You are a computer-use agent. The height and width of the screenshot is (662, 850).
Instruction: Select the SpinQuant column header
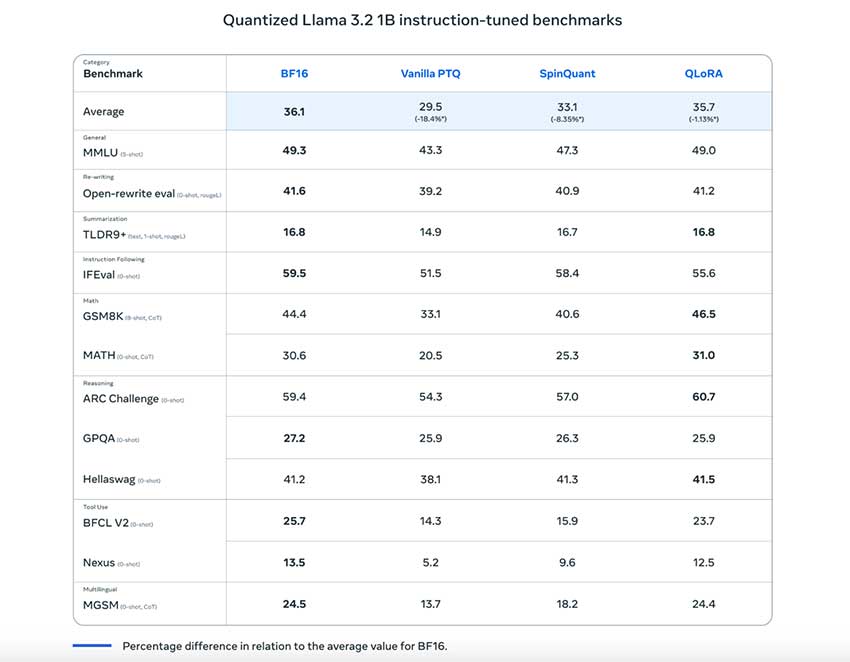pos(566,73)
